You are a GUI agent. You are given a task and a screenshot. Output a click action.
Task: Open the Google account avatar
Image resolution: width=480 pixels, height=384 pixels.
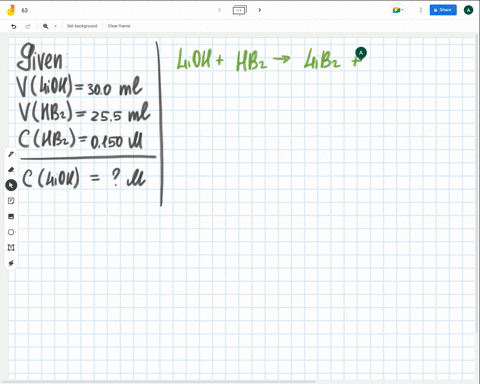(468, 10)
